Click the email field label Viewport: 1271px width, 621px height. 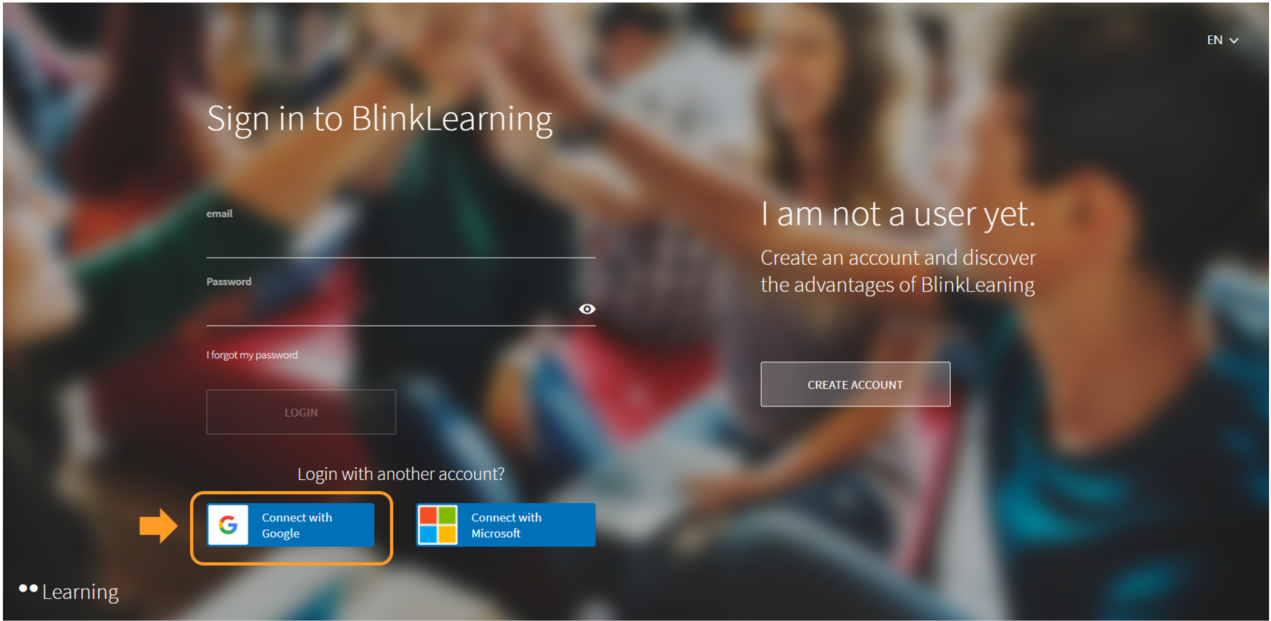220,214
